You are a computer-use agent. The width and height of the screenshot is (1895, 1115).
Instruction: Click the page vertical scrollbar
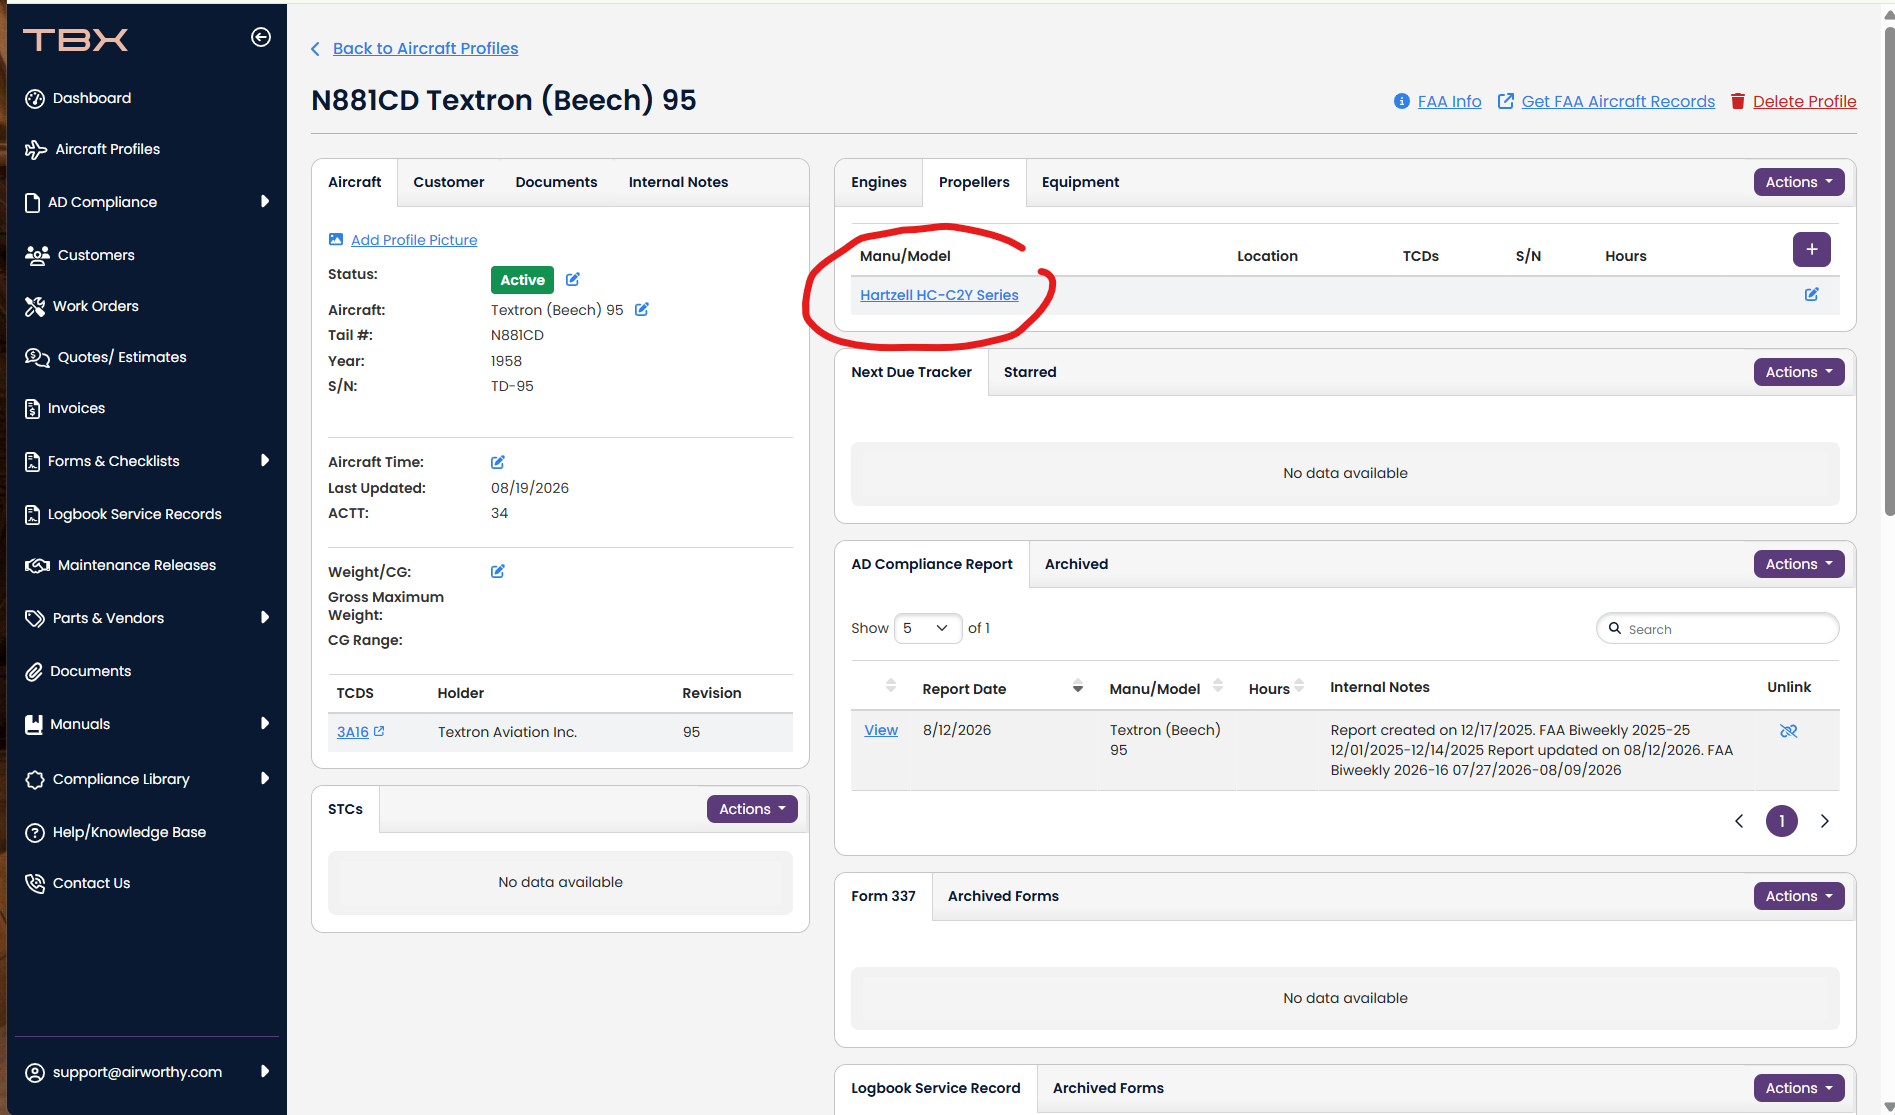click(1887, 270)
